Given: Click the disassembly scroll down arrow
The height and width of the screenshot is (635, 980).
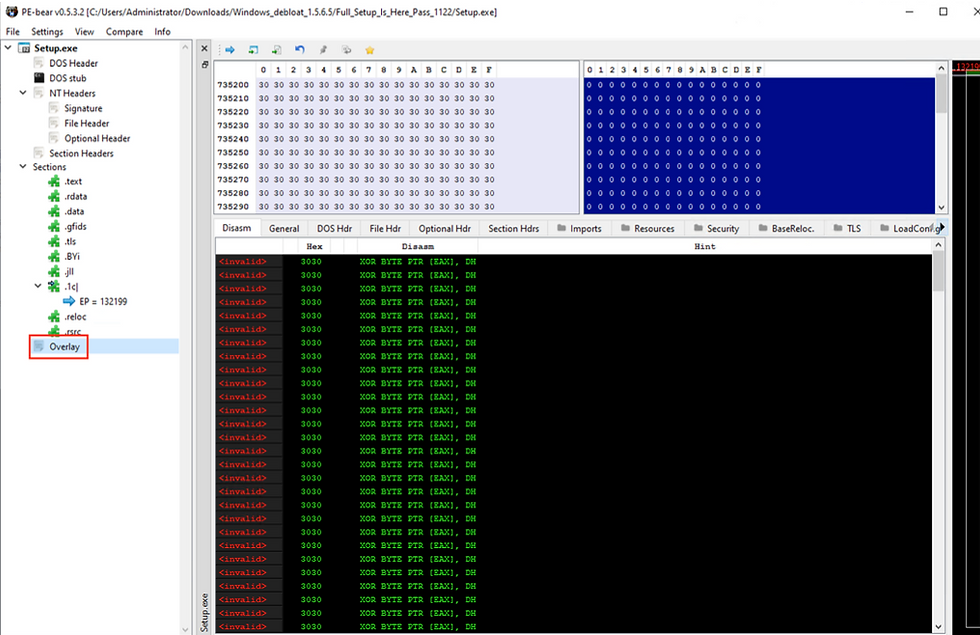Looking at the screenshot, I should [939, 626].
